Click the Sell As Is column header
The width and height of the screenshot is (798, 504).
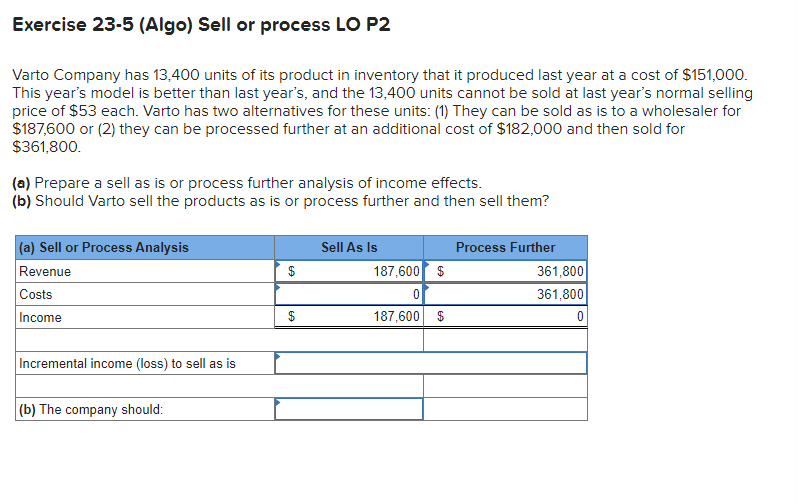tap(349, 247)
